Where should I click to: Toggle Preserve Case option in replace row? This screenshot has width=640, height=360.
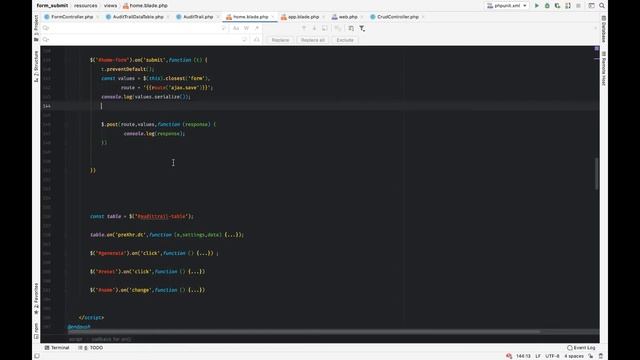click(x=257, y=40)
